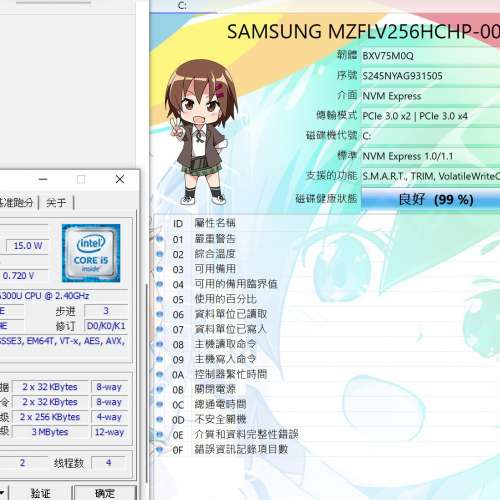Click the serial number field S245NYAG931505
Image resolution: width=500 pixels, height=500 pixels.
pyautogui.click(x=431, y=76)
